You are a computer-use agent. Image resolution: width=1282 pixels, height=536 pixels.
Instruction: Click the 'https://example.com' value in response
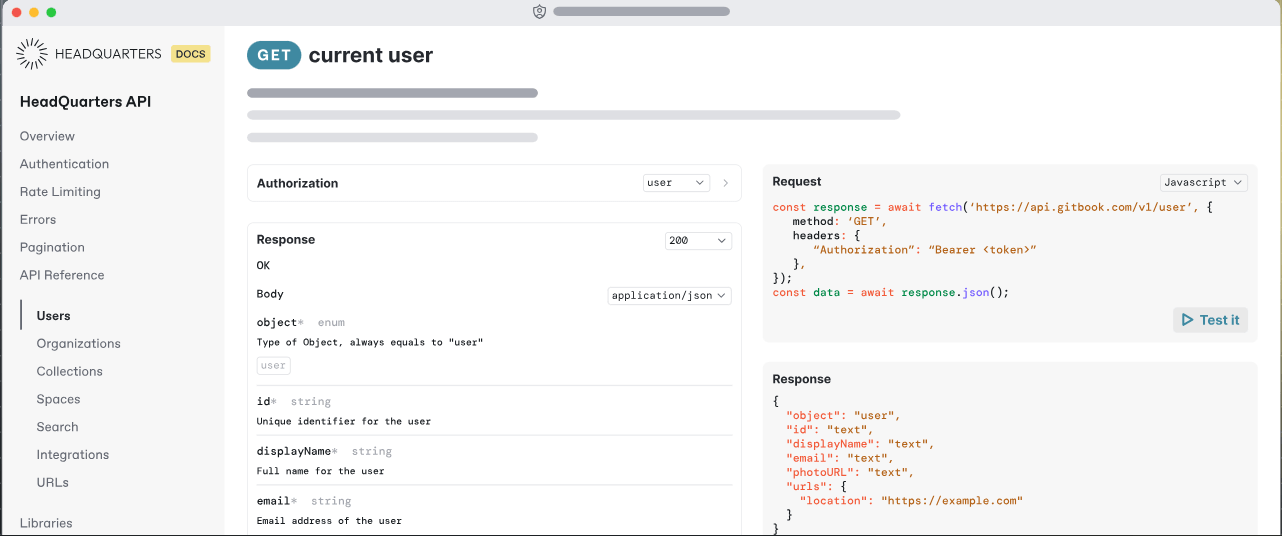[952, 501]
